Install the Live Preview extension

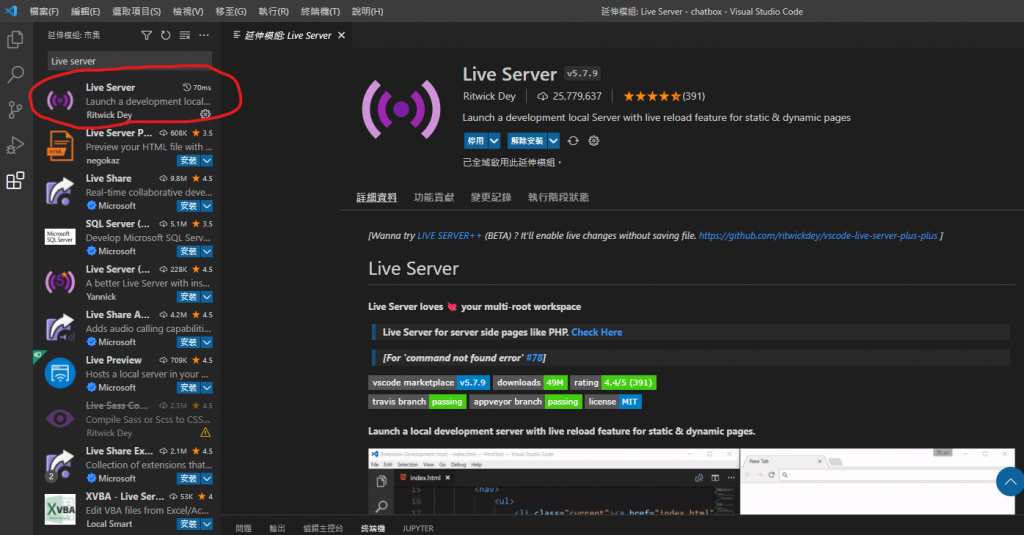tap(189, 387)
